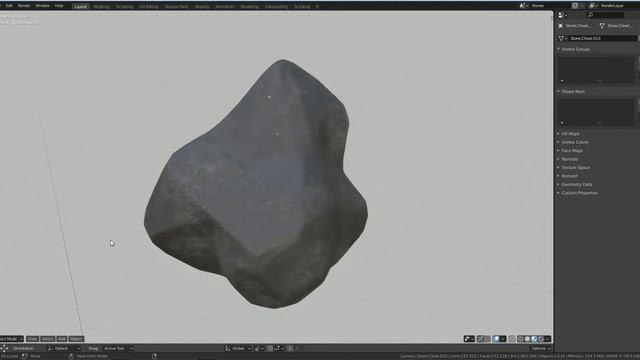Click the scene name field at top
The height and width of the screenshot is (360, 640).
coord(549,6)
